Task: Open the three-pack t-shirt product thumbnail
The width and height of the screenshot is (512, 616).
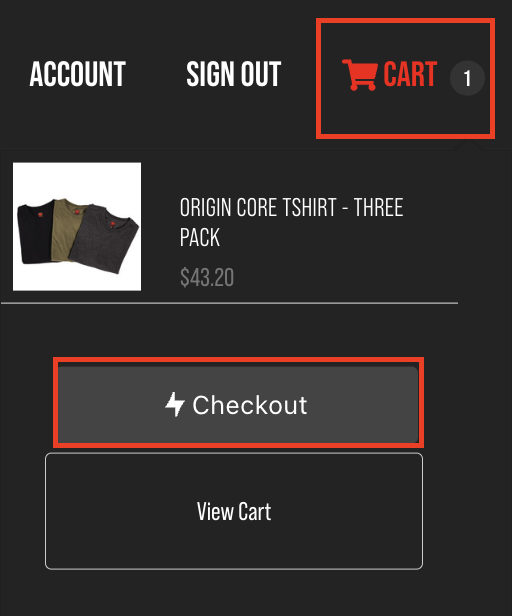Action: click(x=77, y=227)
